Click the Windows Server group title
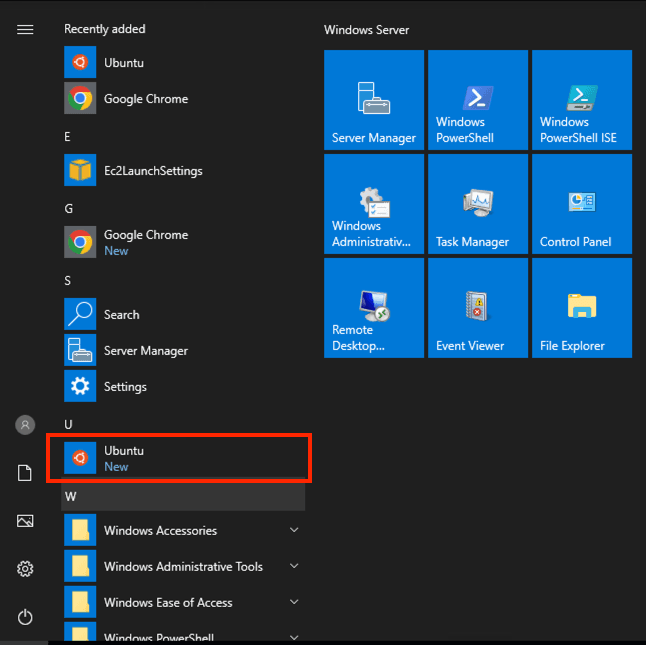This screenshot has width=646, height=645. (366, 30)
